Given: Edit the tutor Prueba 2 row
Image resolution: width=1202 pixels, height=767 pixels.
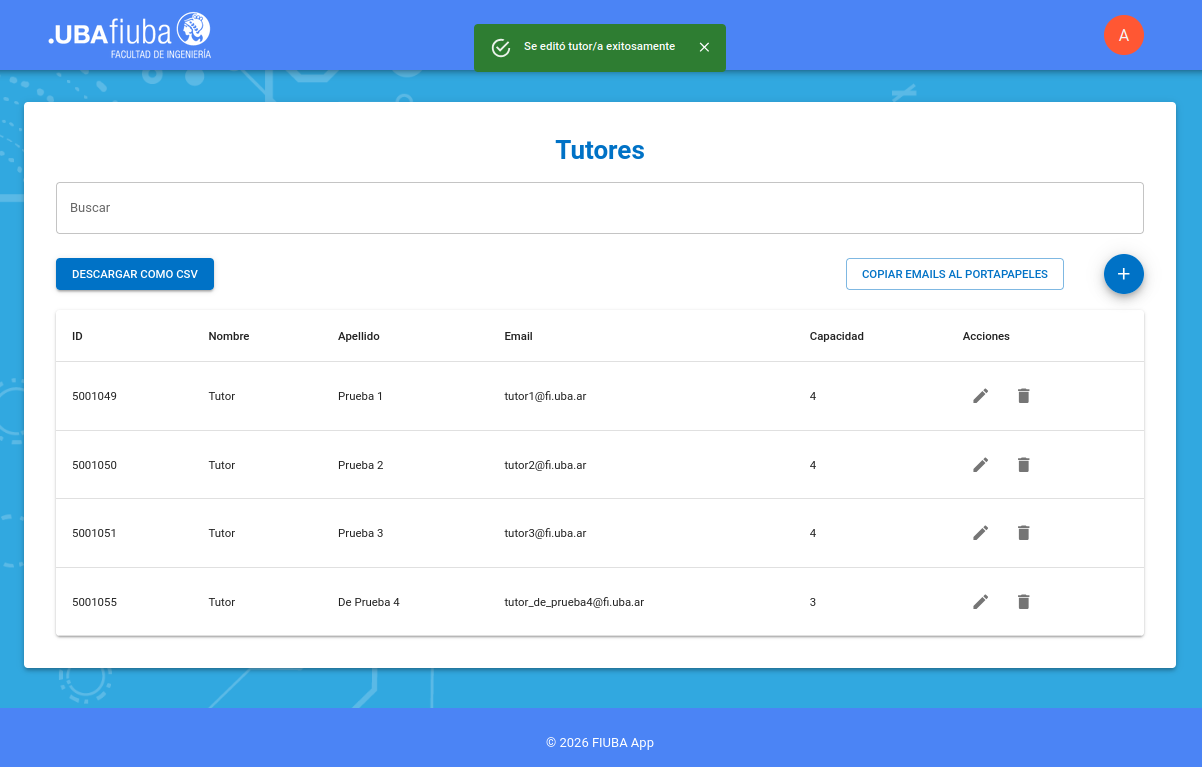Looking at the screenshot, I should point(980,465).
